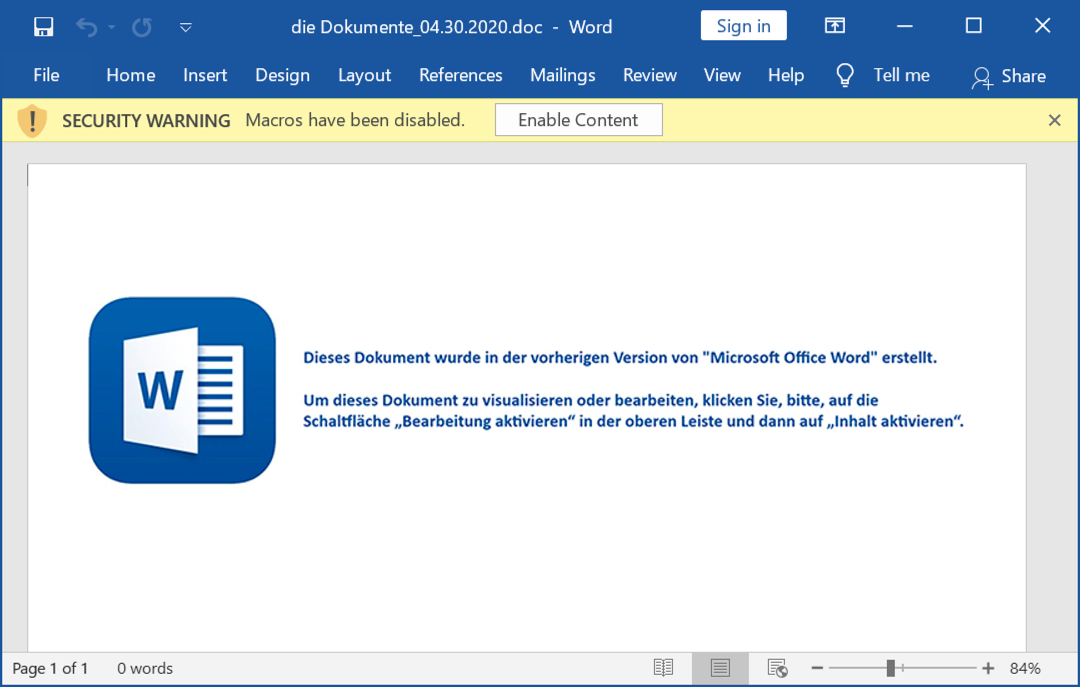This screenshot has height=687, width=1080.
Task: Minimize the Word window
Action: 905,26
